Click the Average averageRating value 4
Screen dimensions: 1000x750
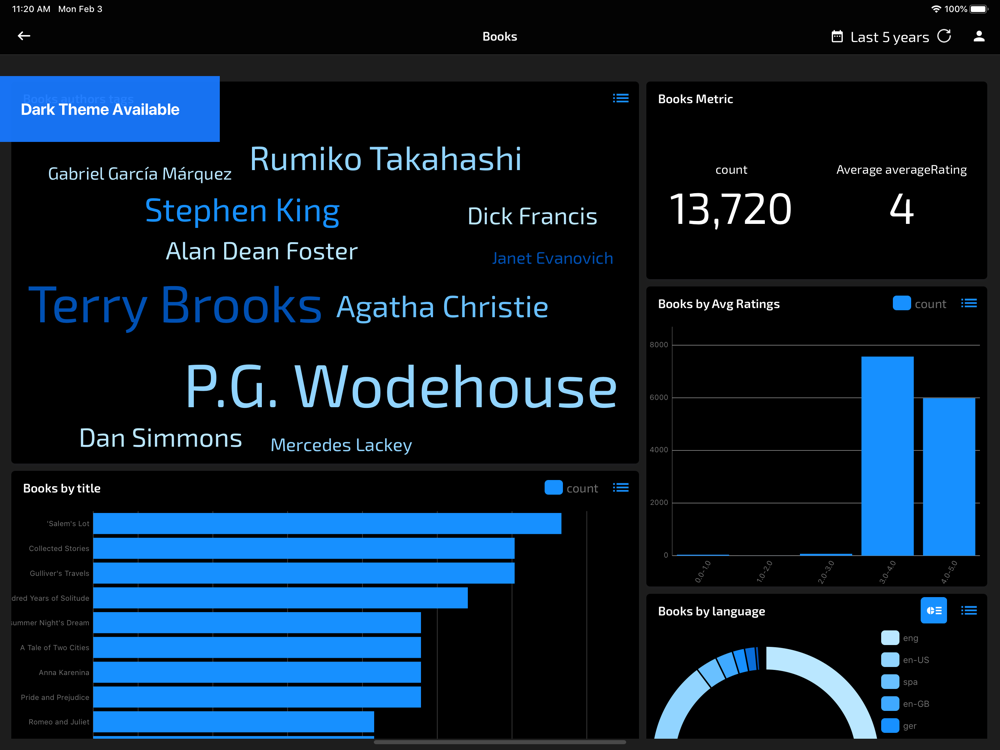click(x=901, y=209)
